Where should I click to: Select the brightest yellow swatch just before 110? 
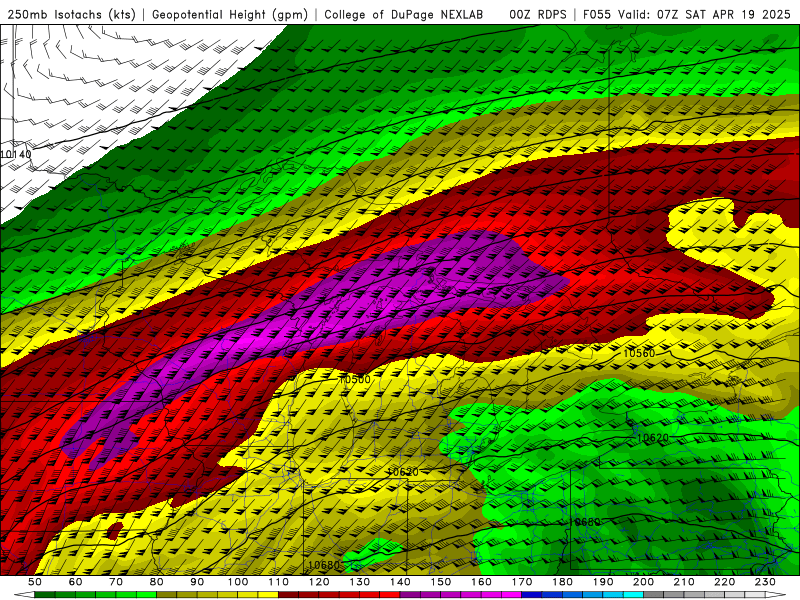click(x=268, y=595)
